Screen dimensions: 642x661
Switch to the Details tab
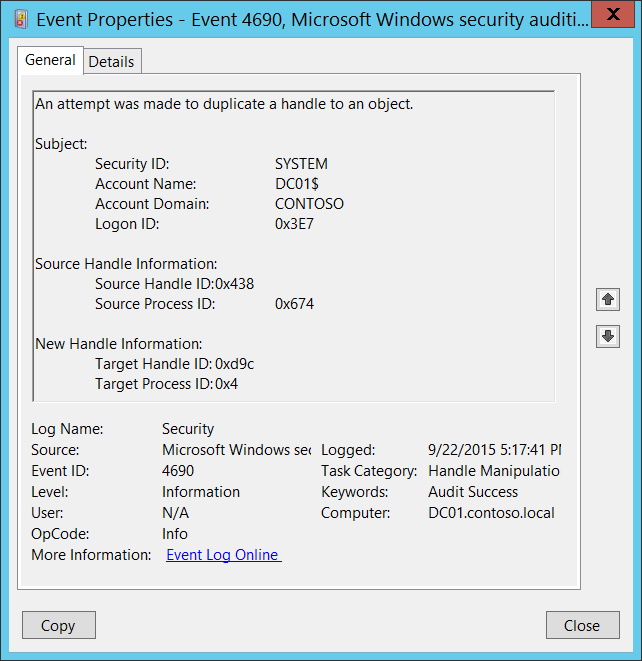click(111, 61)
